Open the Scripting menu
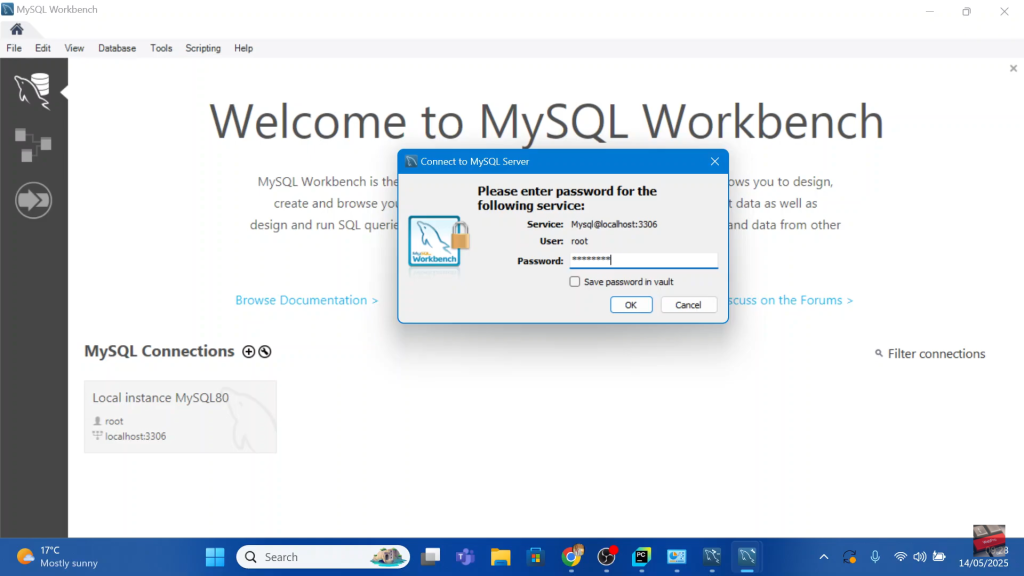Screen dimensions: 1024x576 [x=203, y=48]
